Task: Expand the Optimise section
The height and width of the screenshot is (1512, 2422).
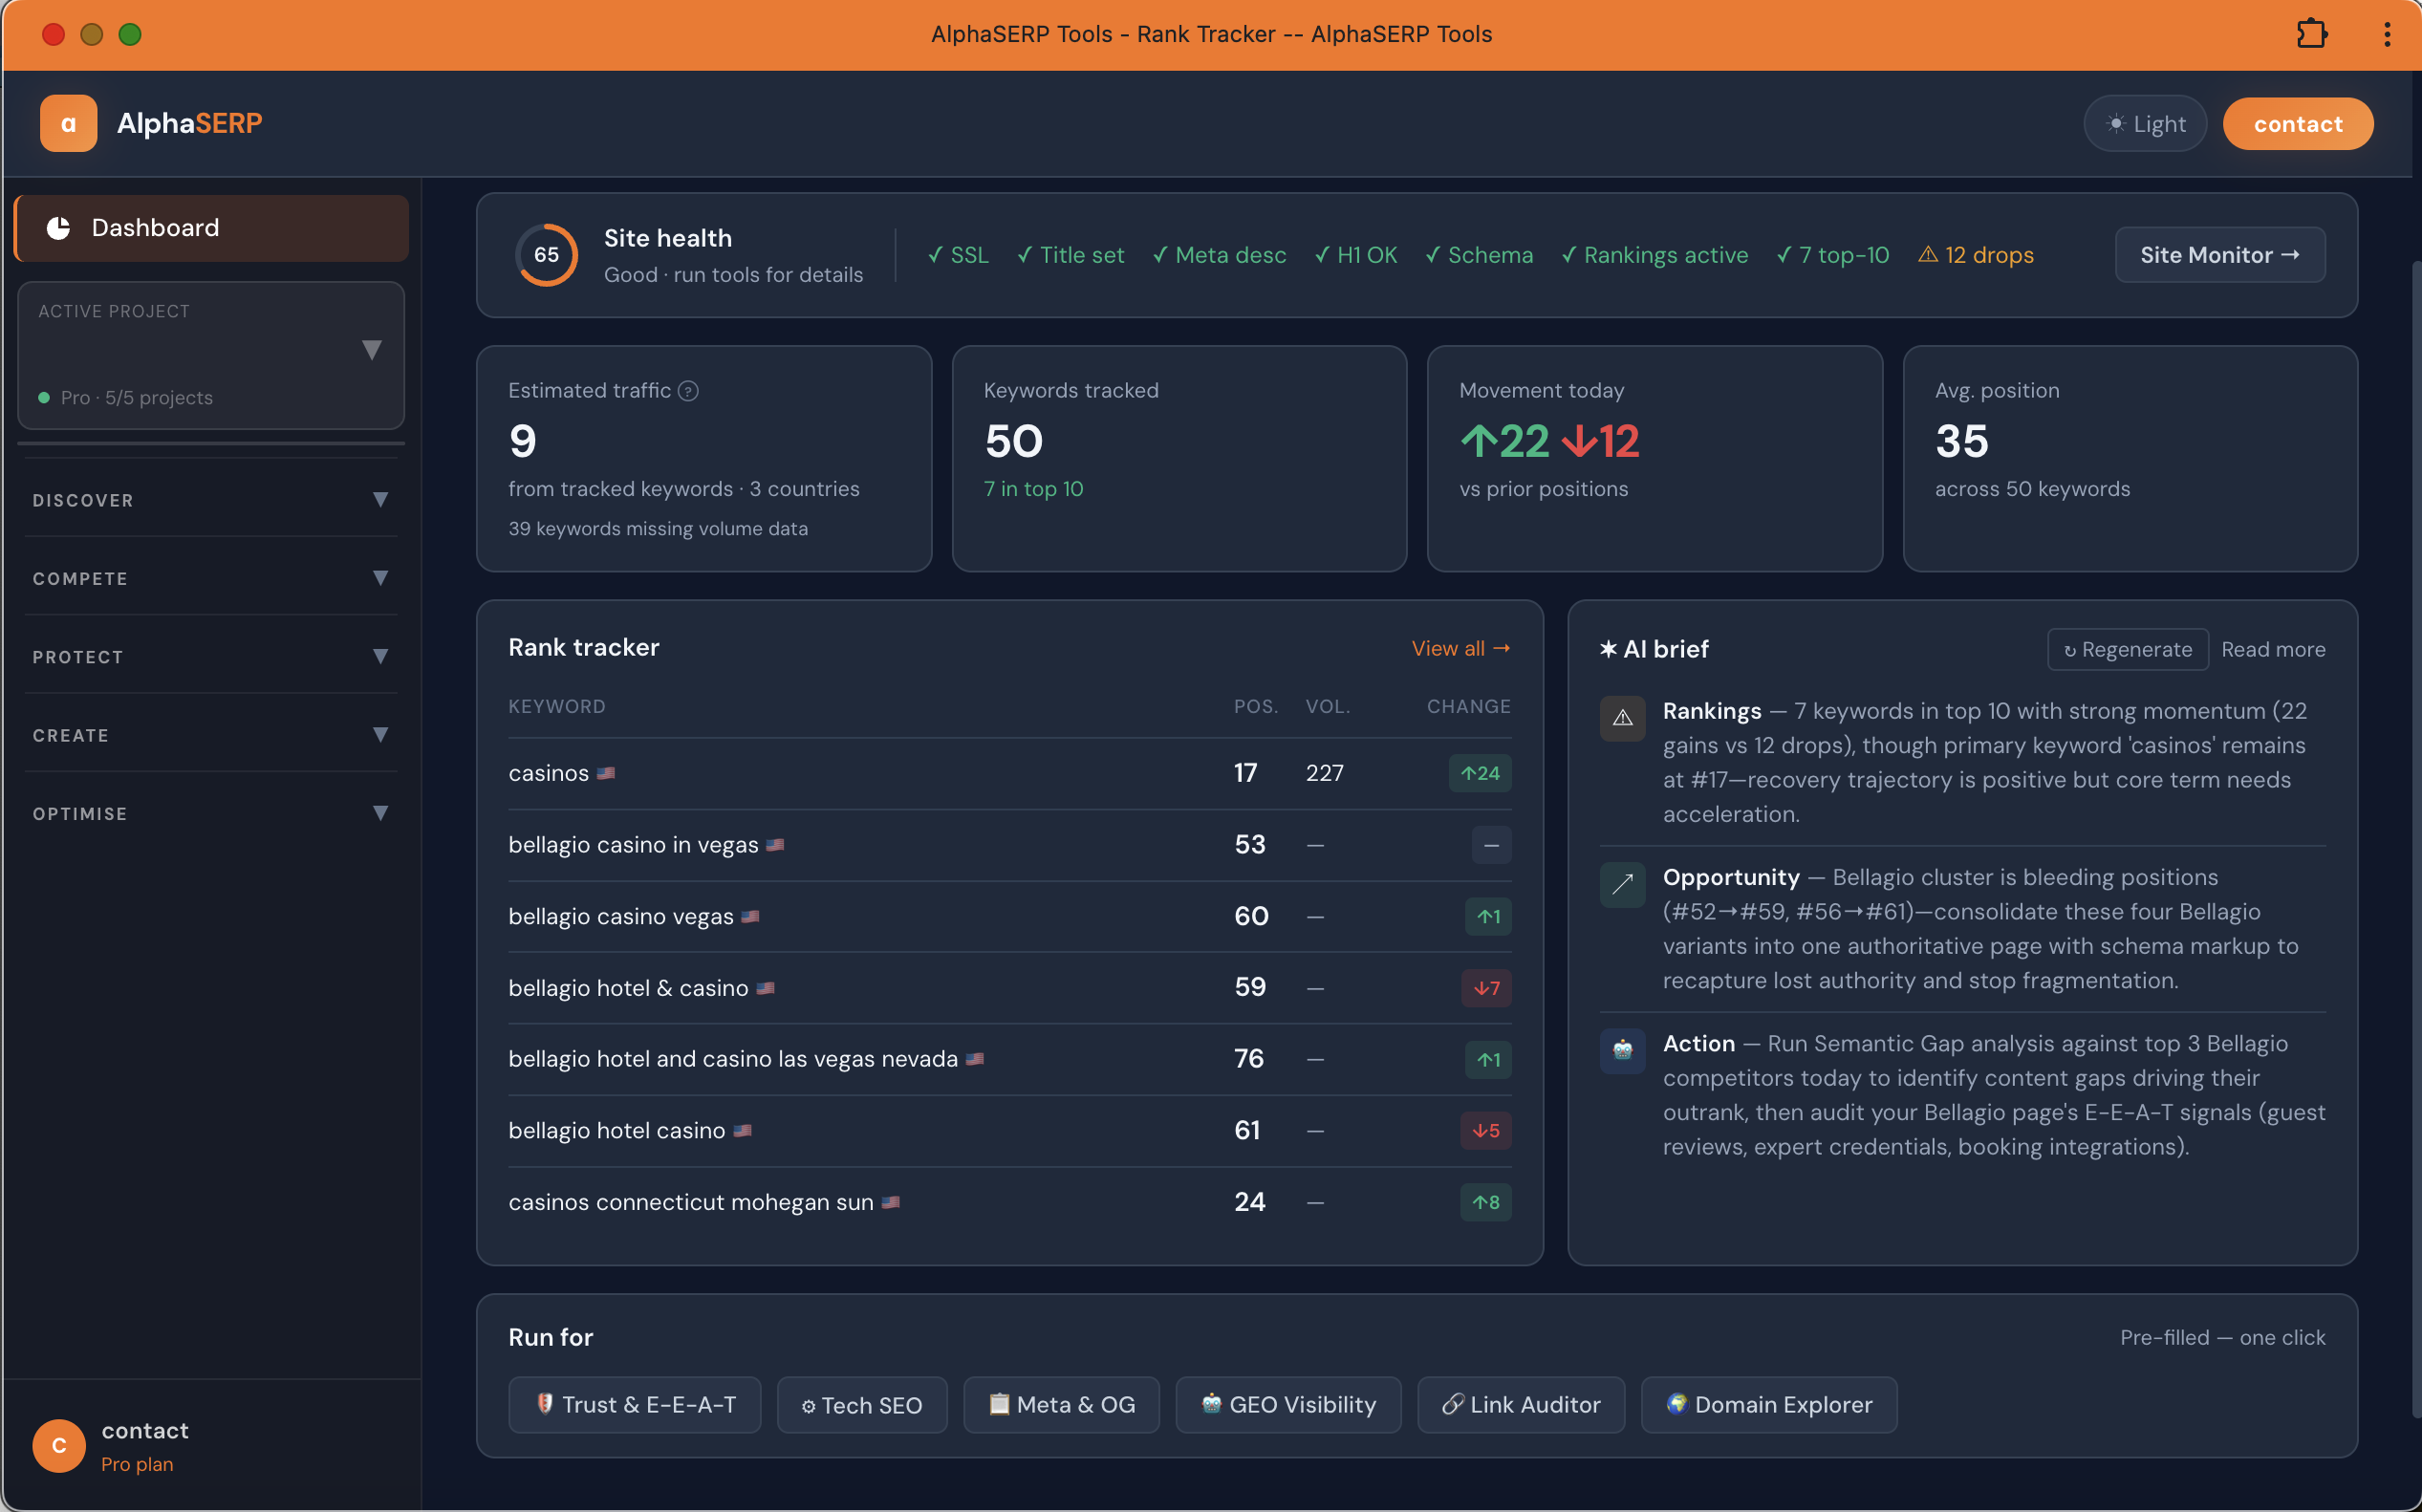Action: click(x=211, y=814)
